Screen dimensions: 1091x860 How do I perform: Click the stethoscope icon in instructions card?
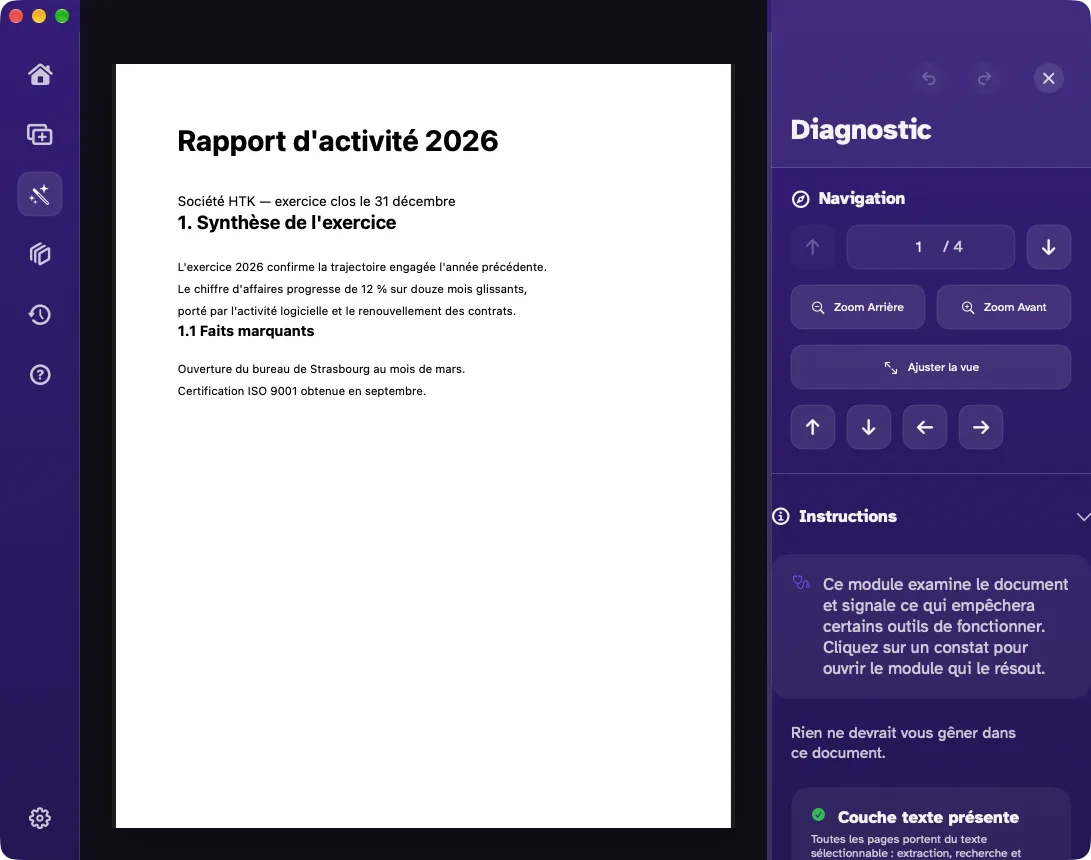tap(801, 582)
